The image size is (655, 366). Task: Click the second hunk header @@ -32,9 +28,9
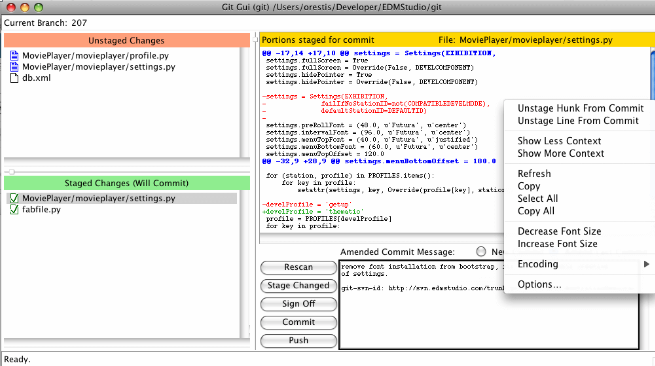[379, 161]
